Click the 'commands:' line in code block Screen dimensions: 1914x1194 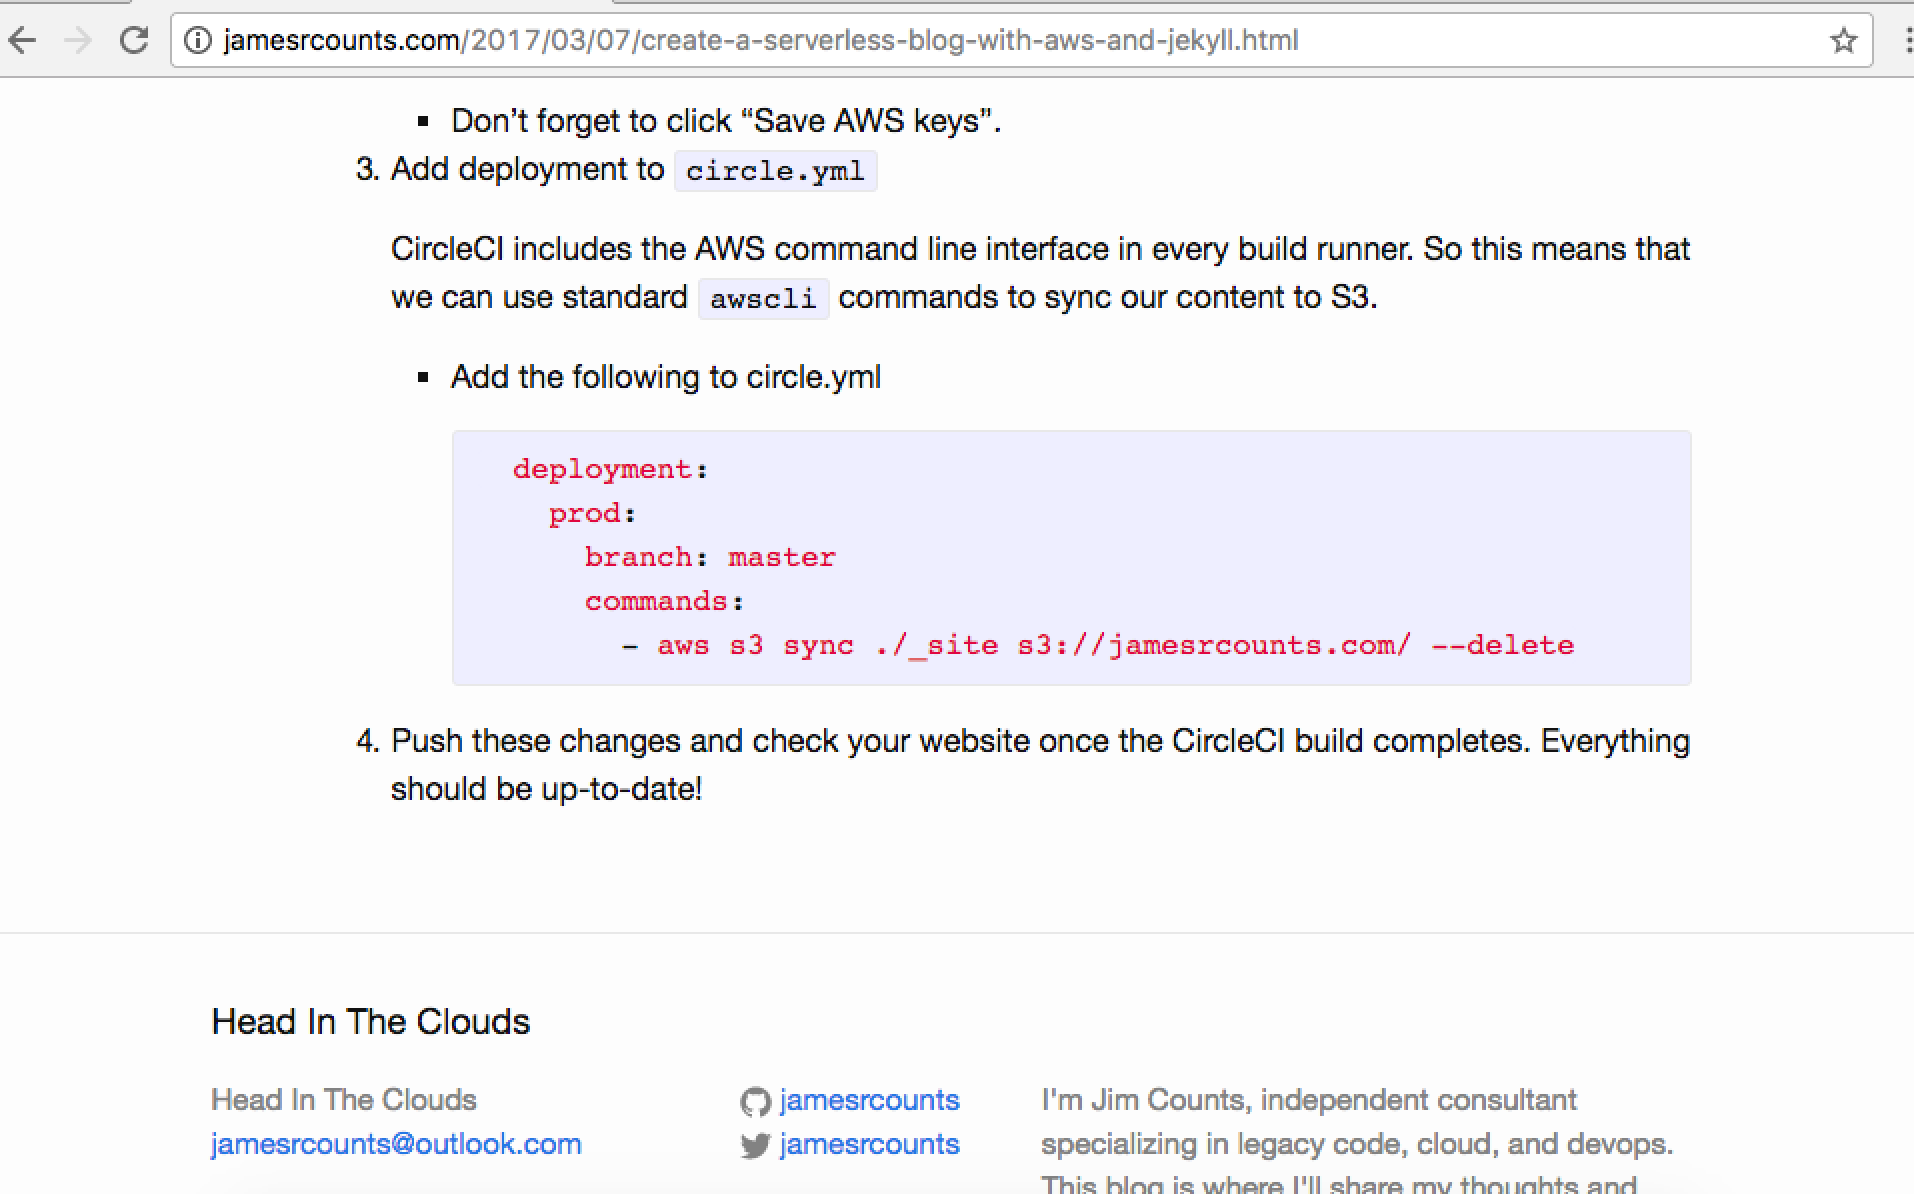point(664,601)
